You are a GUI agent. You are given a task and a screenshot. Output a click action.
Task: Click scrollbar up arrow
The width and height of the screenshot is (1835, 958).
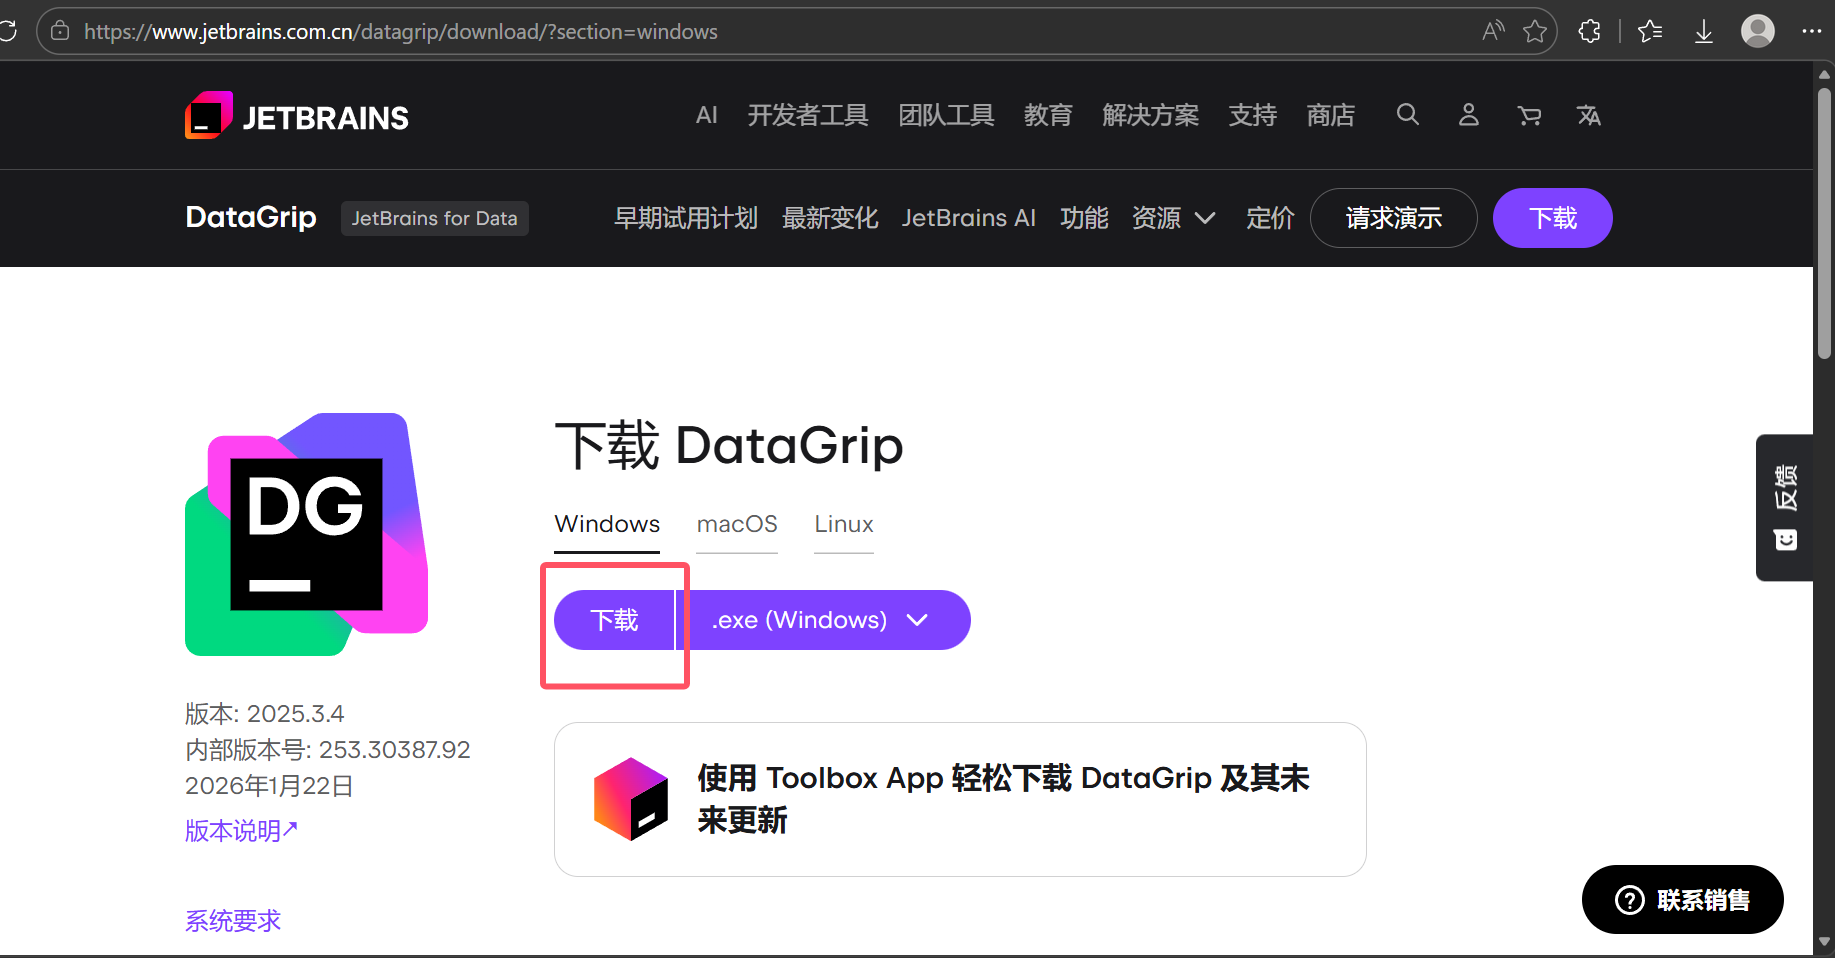pyautogui.click(x=1824, y=74)
